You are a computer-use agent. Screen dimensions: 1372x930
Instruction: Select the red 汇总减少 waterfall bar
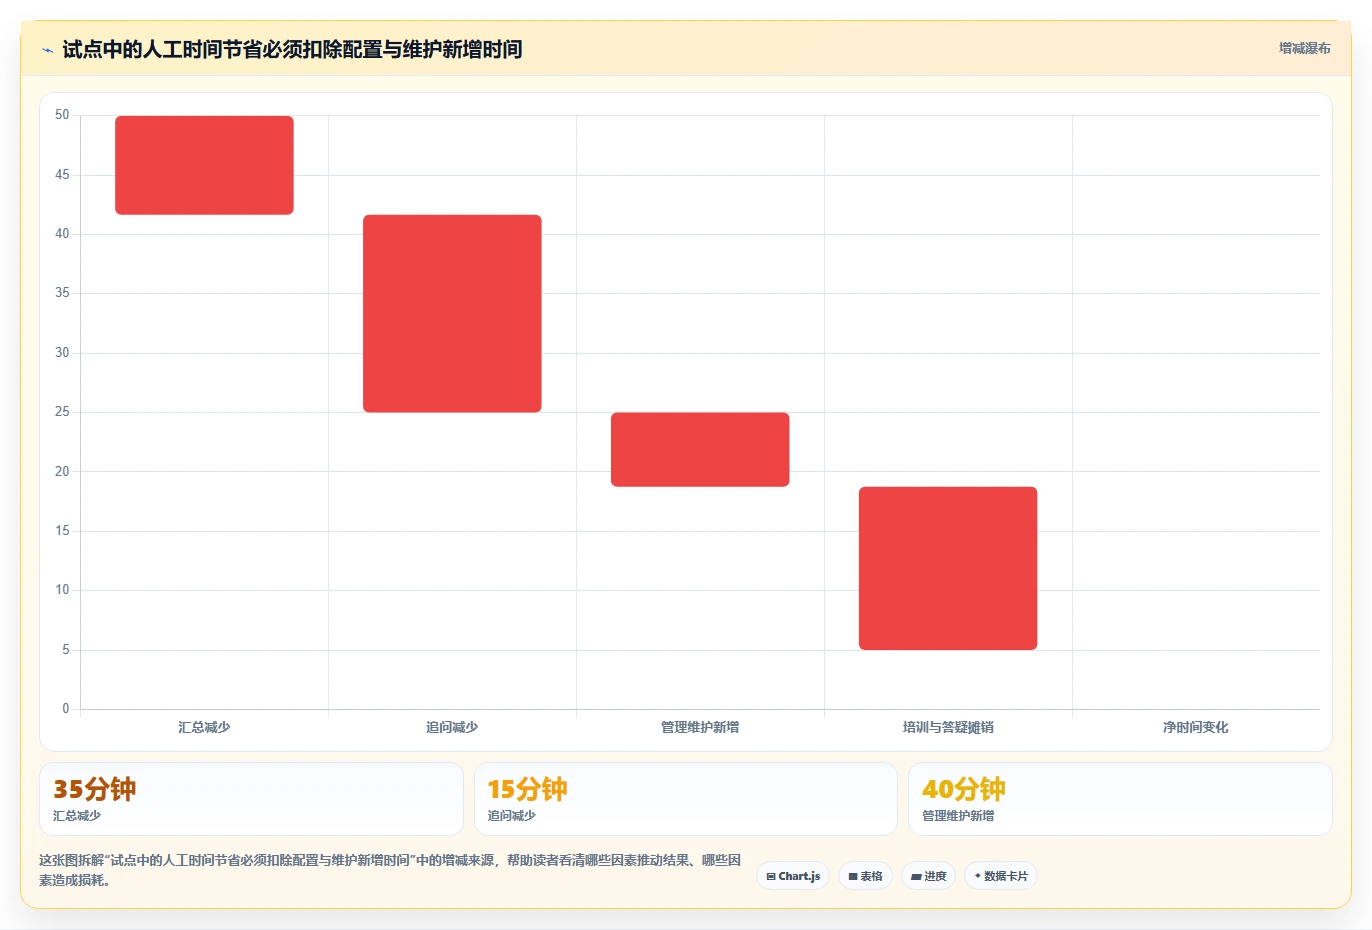pyautogui.click(x=204, y=165)
